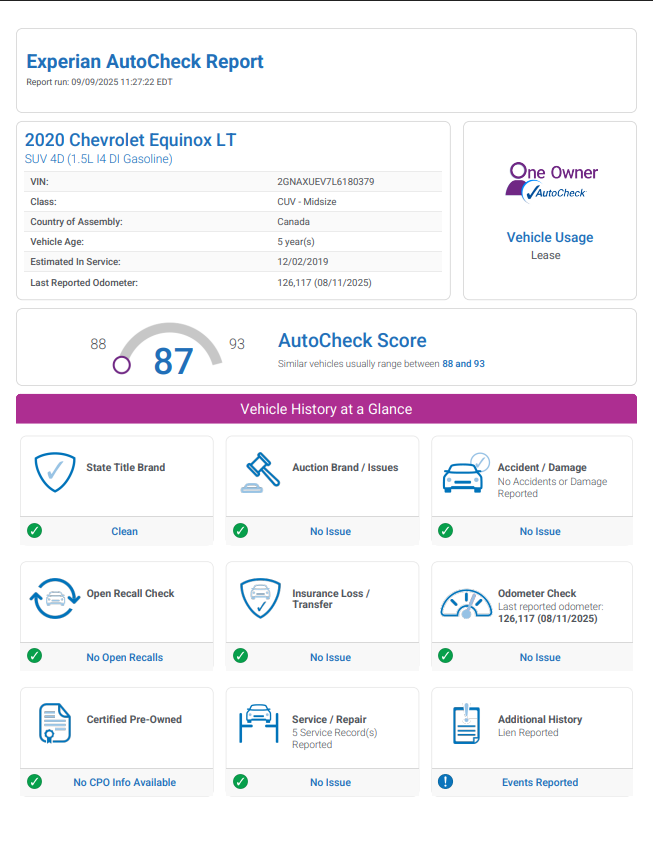Click the State Title Brand shield icon
This screenshot has height=842, width=653.
[x=55, y=472]
